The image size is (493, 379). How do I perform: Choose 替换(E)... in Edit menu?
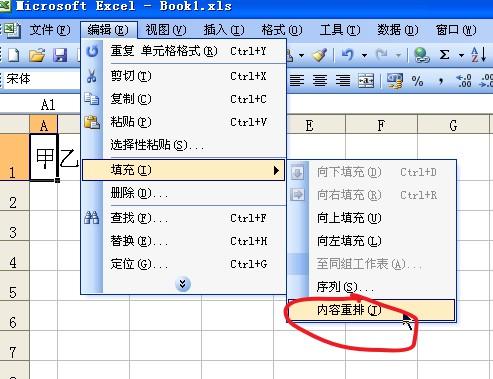[183, 241]
